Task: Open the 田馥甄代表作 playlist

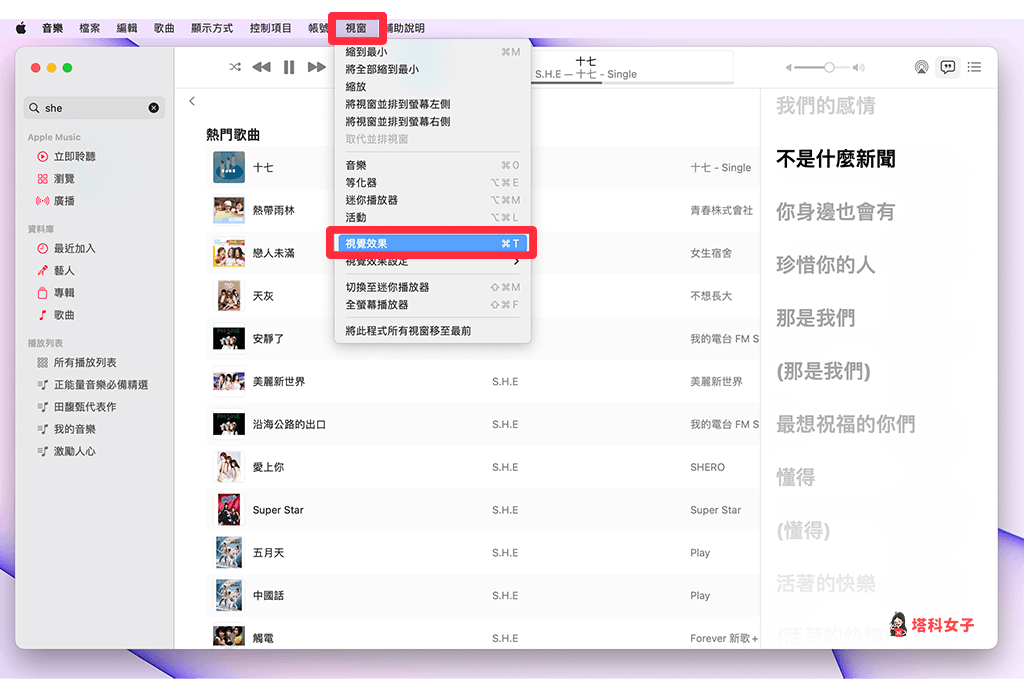Action: click(x=85, y=407)
